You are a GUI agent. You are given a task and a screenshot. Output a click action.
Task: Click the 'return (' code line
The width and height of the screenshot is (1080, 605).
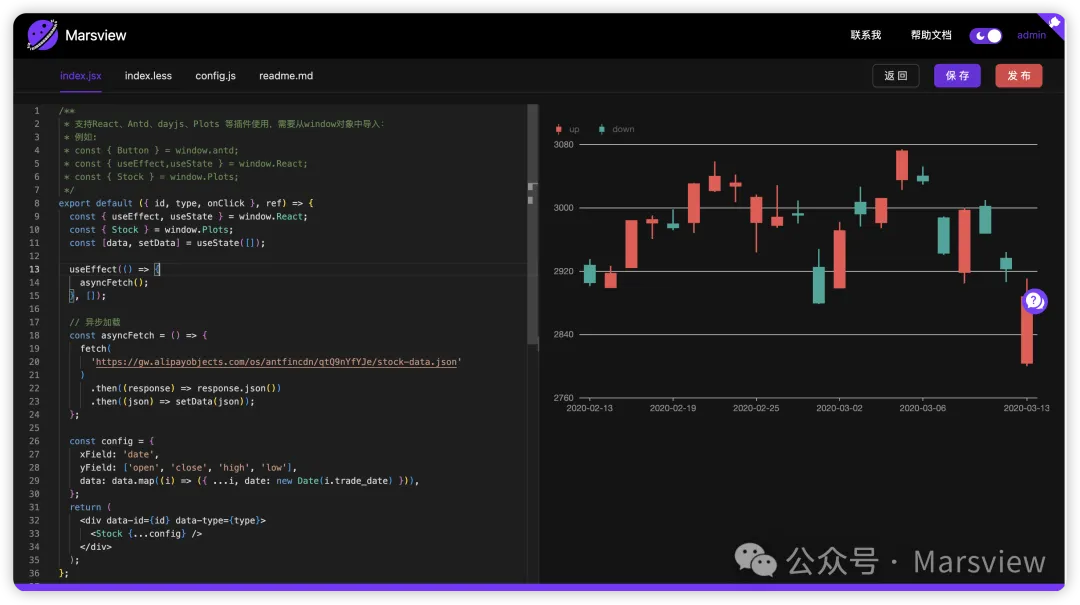(x=90, y=507)
